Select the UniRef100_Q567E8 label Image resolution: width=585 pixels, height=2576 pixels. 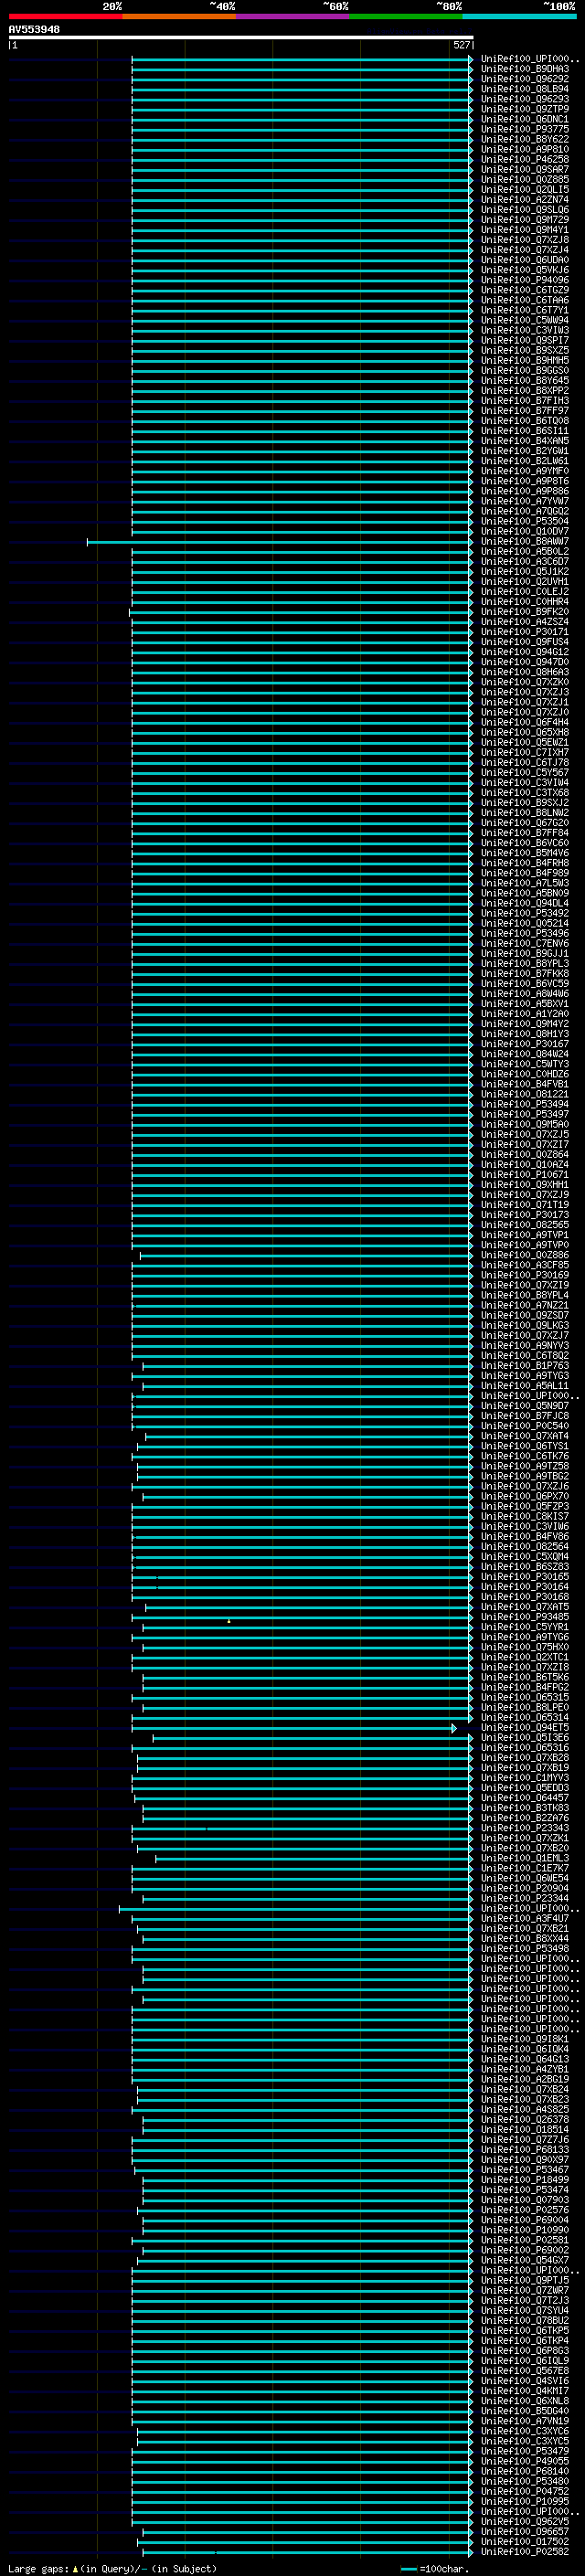[525, 2371]
